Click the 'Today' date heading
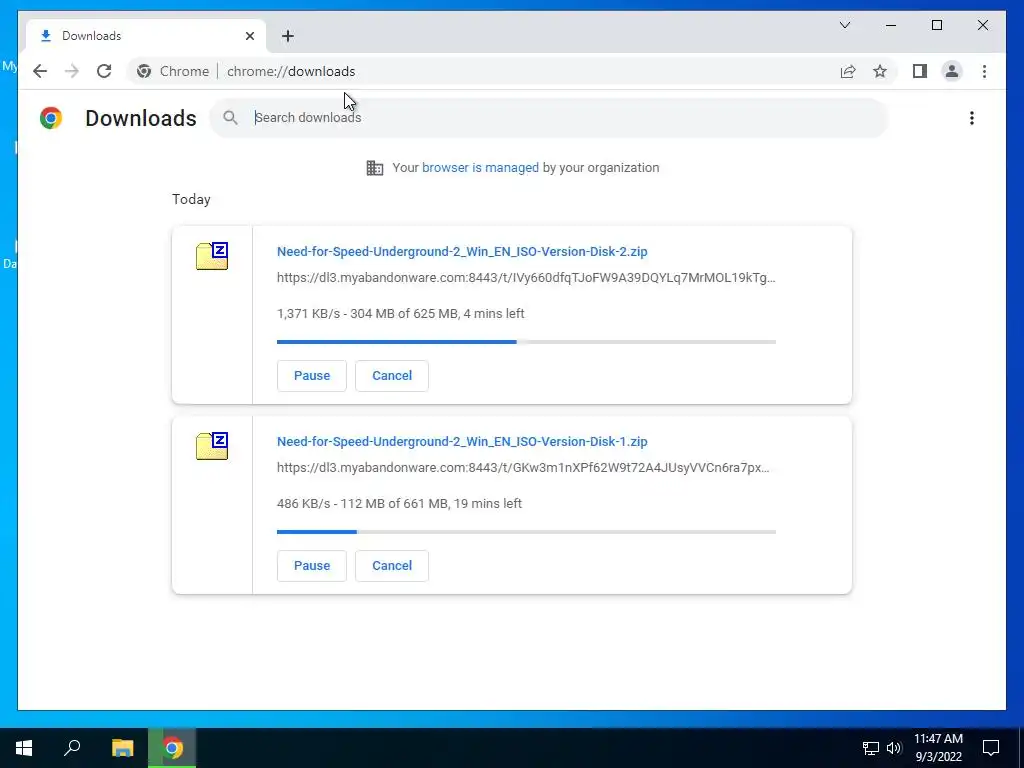Image resolution: width=1024 pixels, height=768 pixels. tap(191, 199)
